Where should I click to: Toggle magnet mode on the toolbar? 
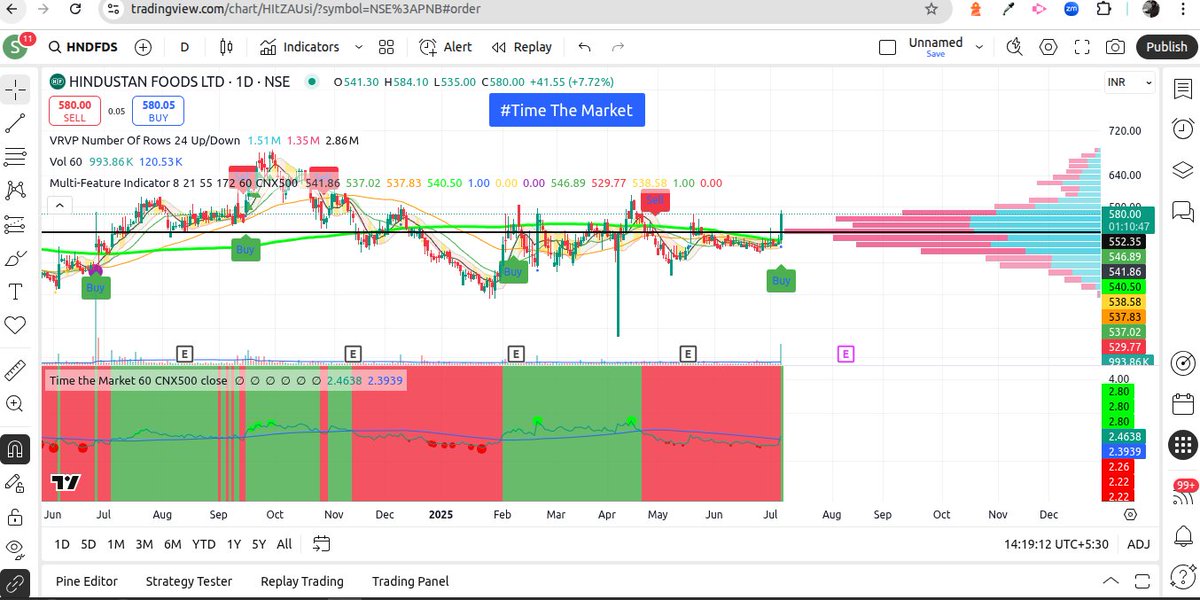click(x=15, y=449)
